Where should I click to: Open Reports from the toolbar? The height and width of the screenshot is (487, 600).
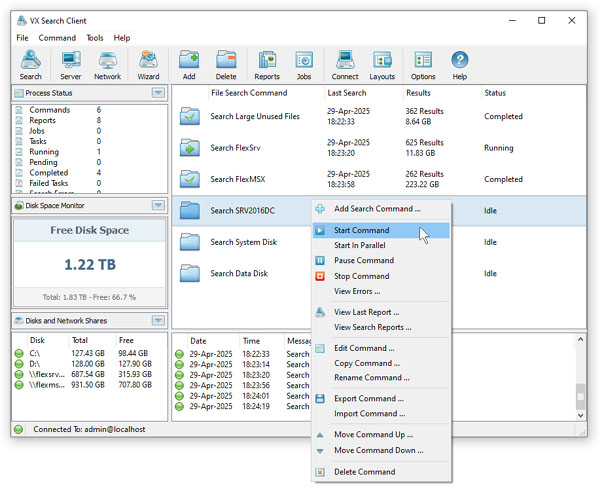(267, 65)
